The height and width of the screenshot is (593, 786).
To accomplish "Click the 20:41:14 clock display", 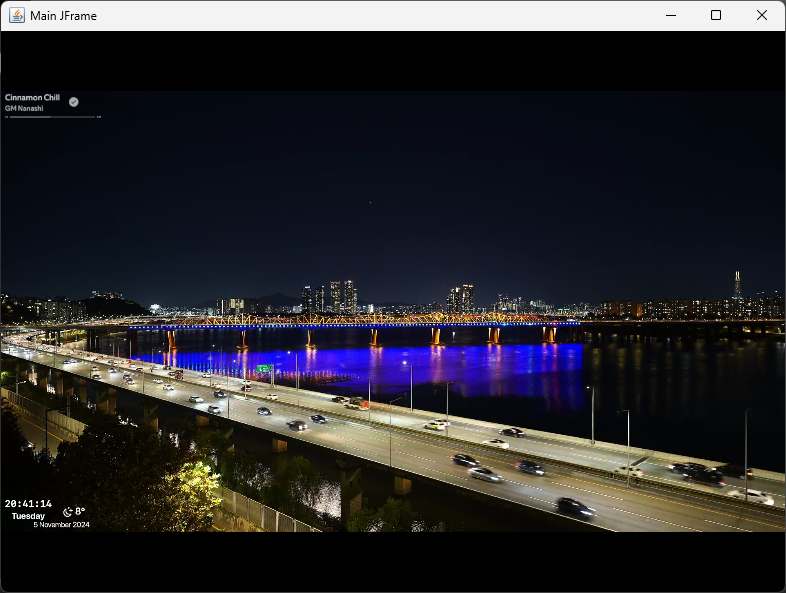I will point(28,504).
